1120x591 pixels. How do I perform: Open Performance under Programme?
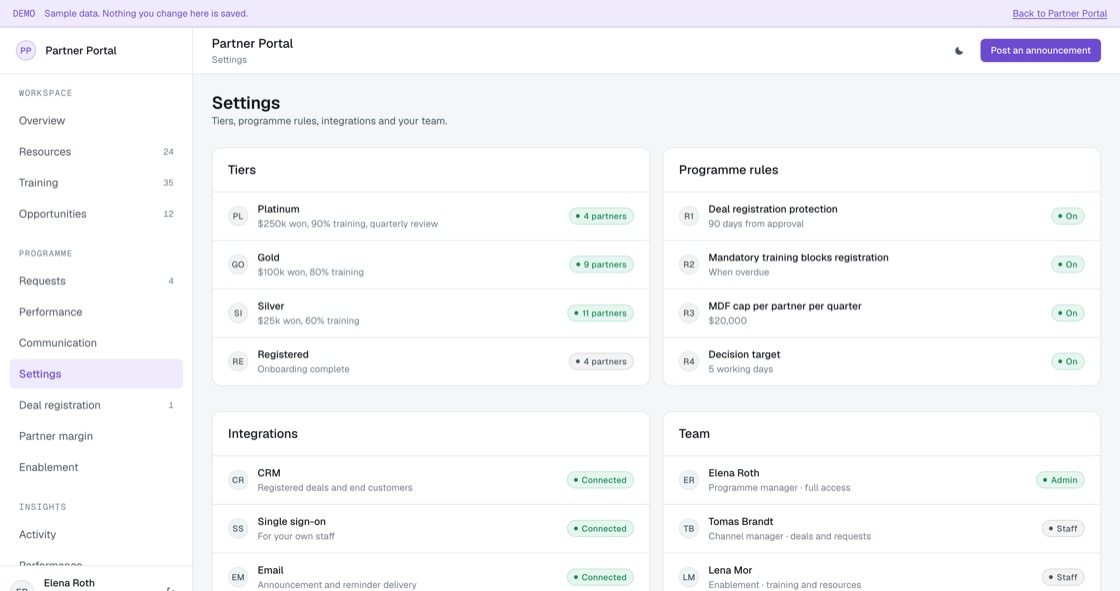pos(96,312)
